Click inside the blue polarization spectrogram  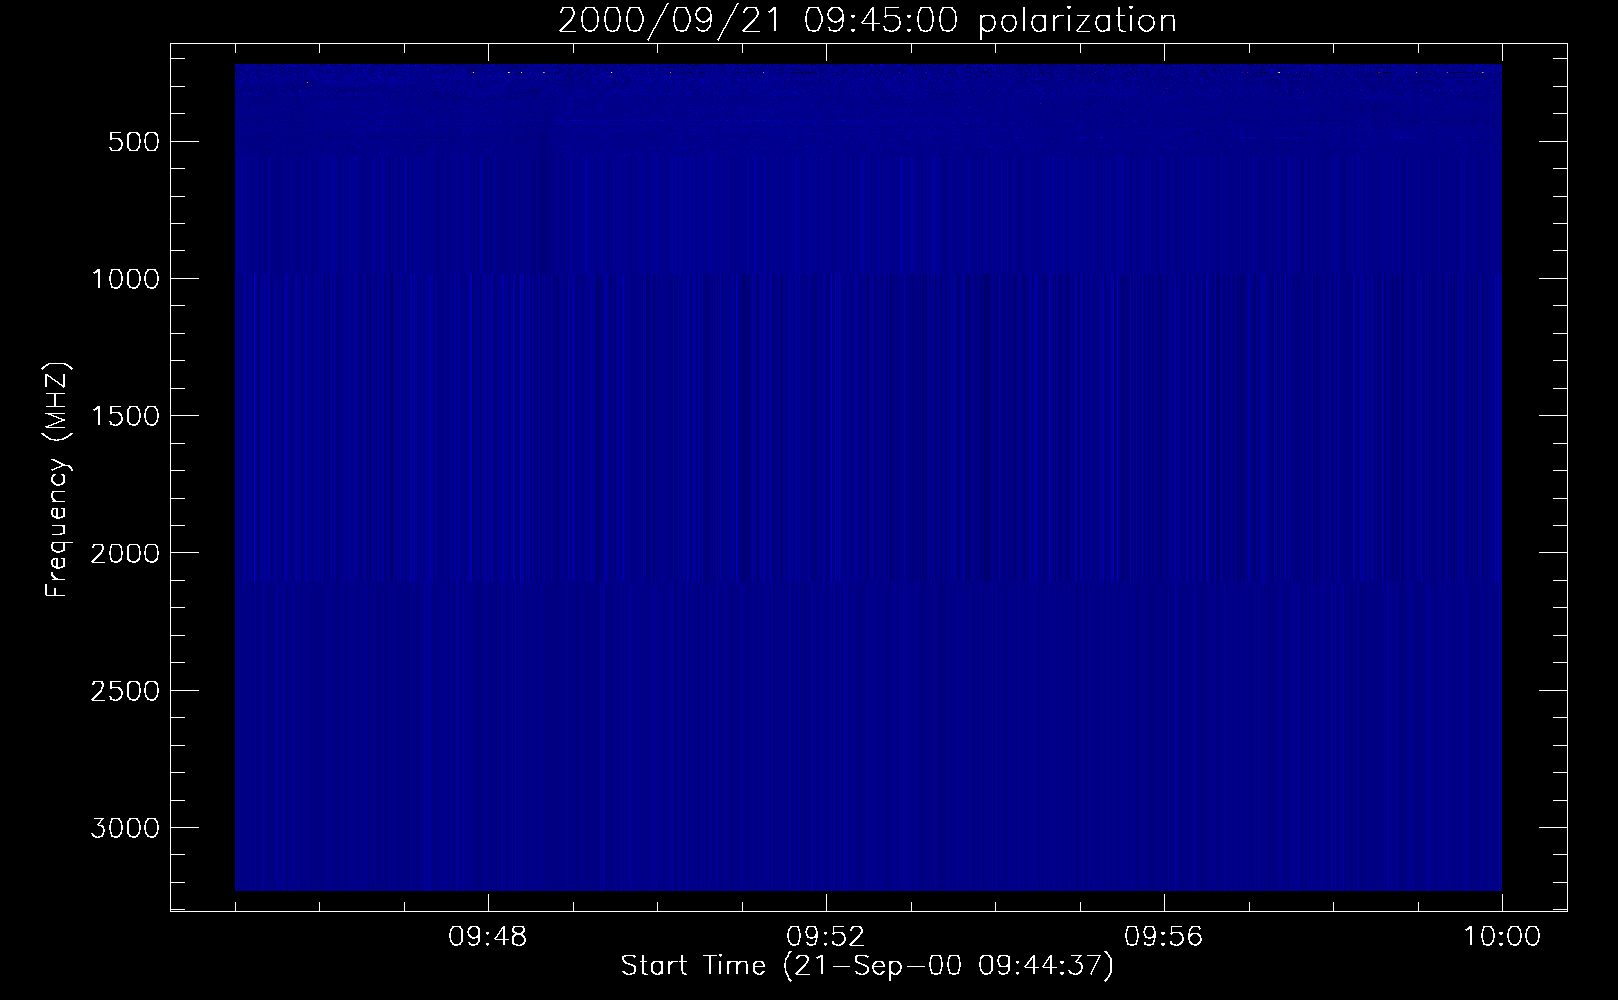(868, 477)
